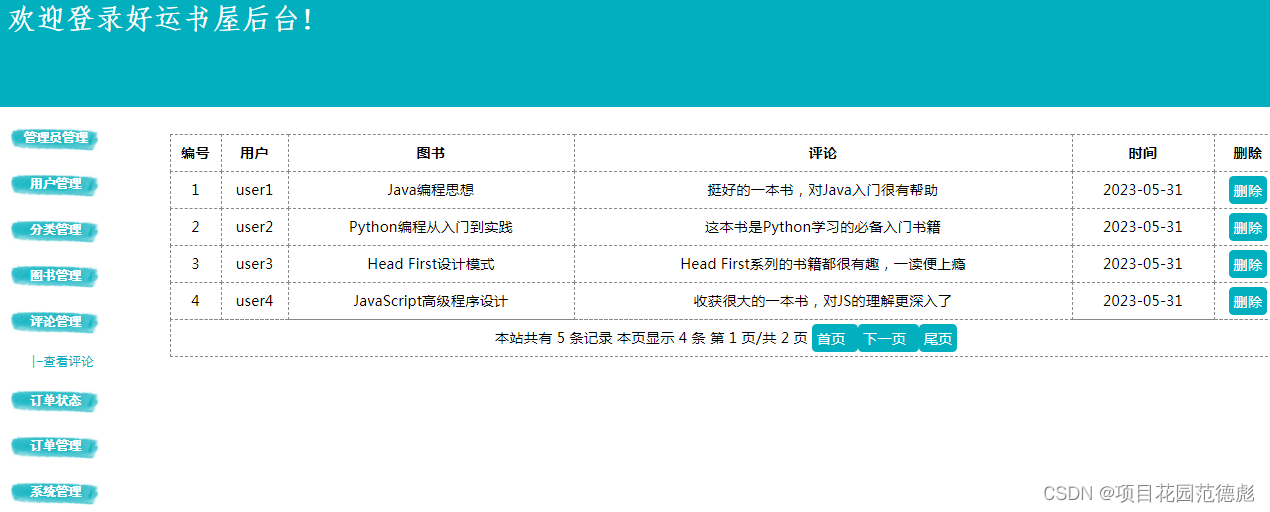Click the JavaScript高级程序设计 book cell
Image resolution: width=1270 pixels, height=512 pixels.
tap(431, 301)
